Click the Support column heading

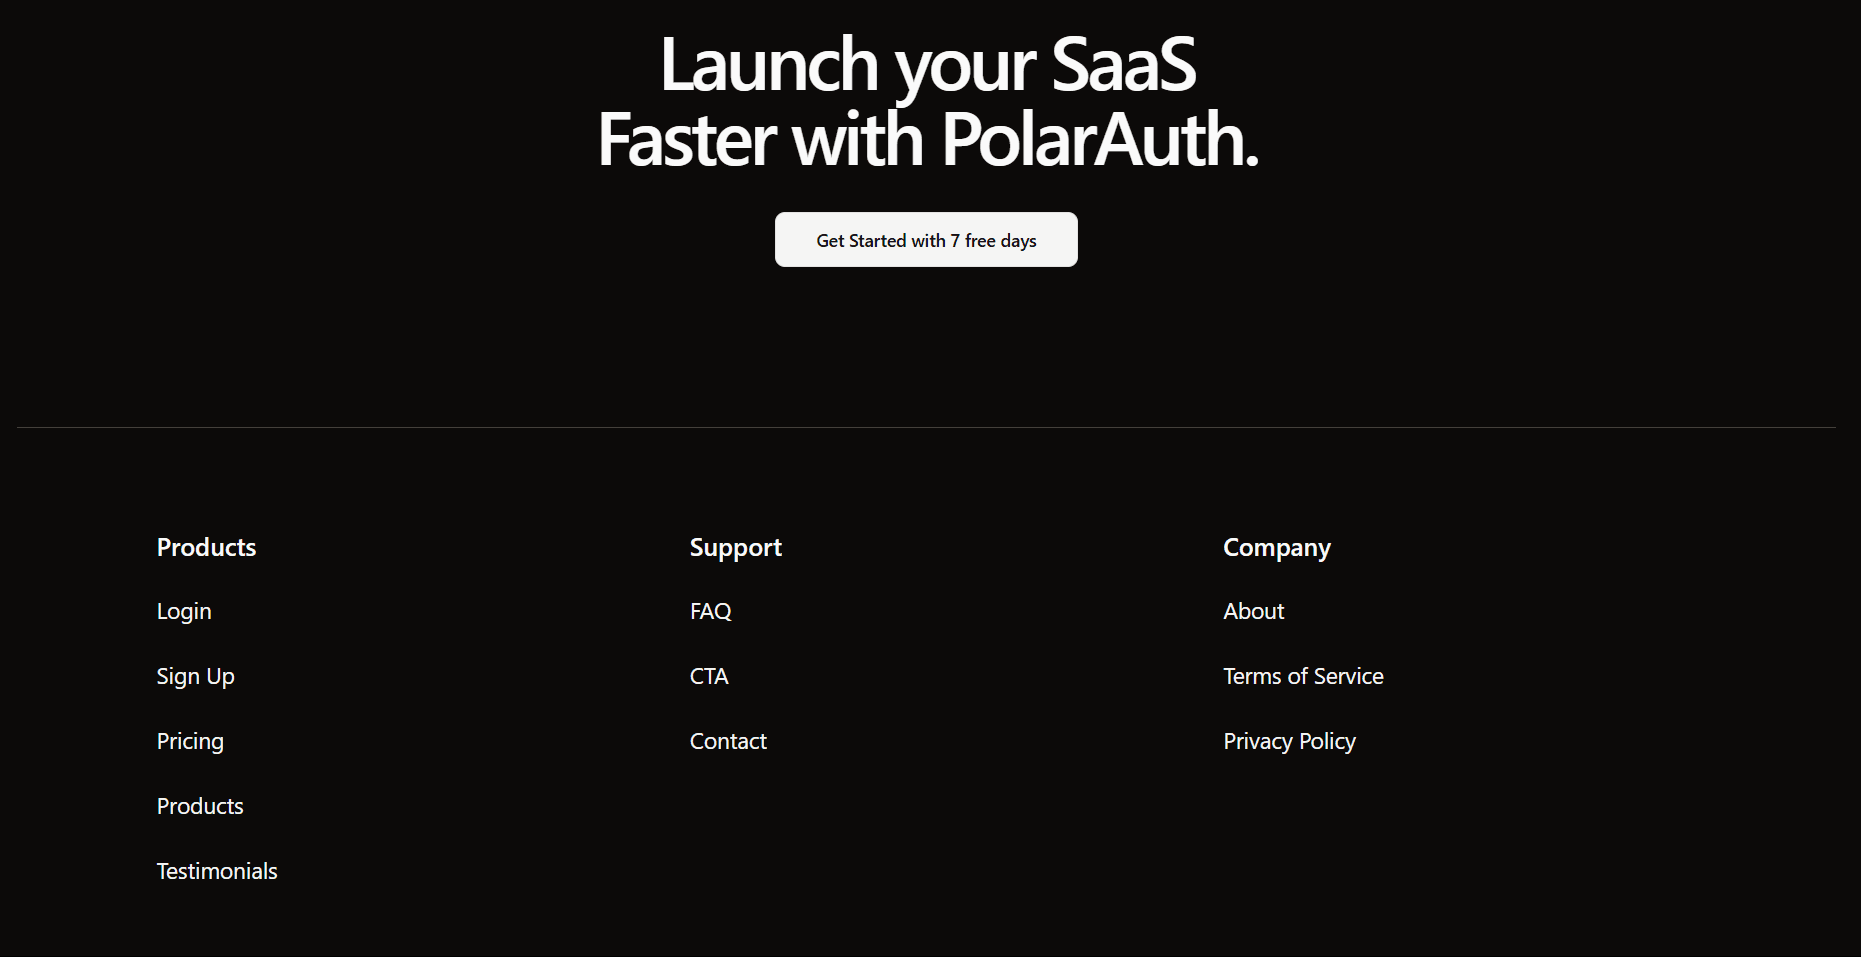pyautogui.click(x=735, y=546)
